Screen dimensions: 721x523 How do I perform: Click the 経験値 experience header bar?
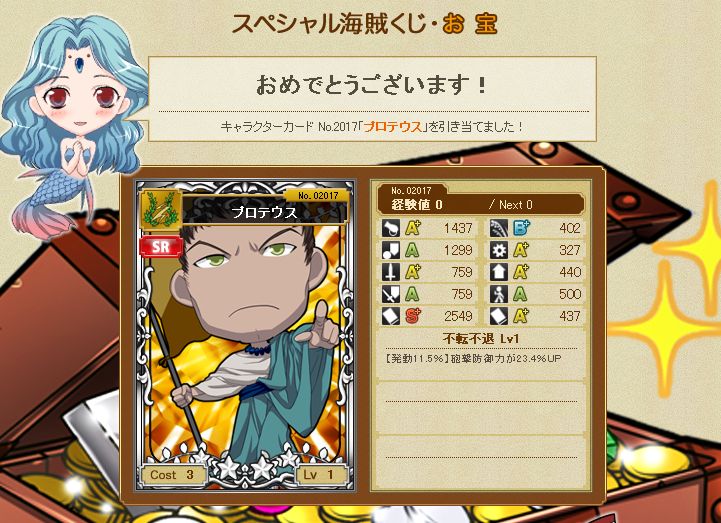(x=481, y=204)
